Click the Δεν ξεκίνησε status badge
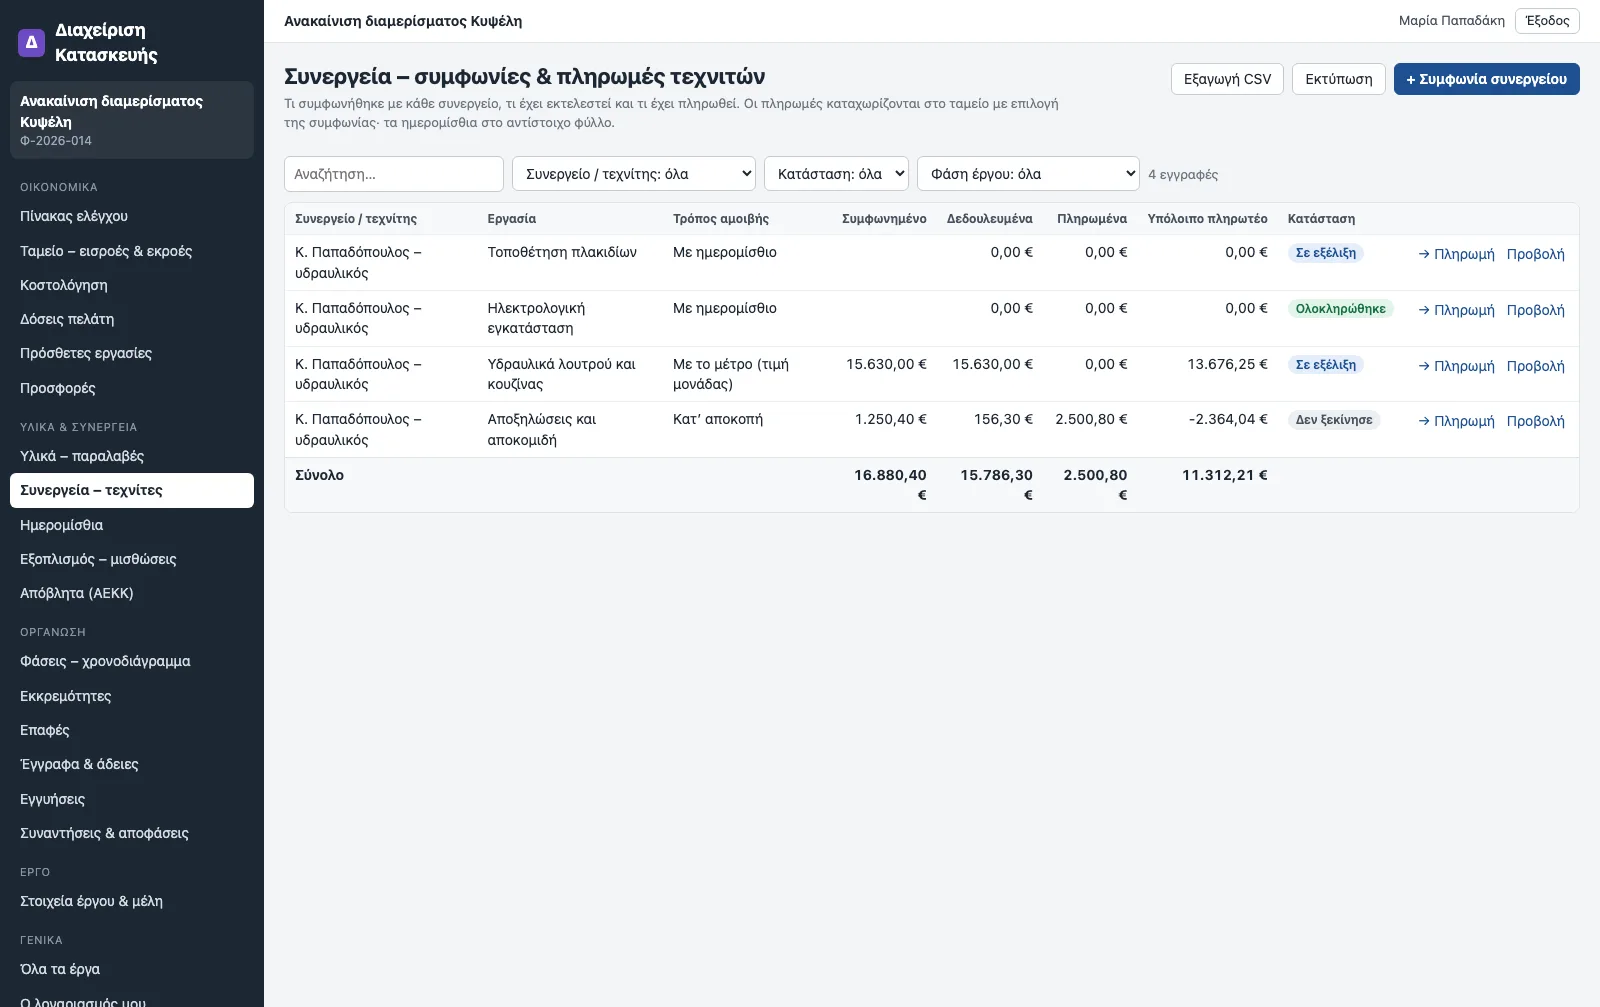 coord(1334,420)
